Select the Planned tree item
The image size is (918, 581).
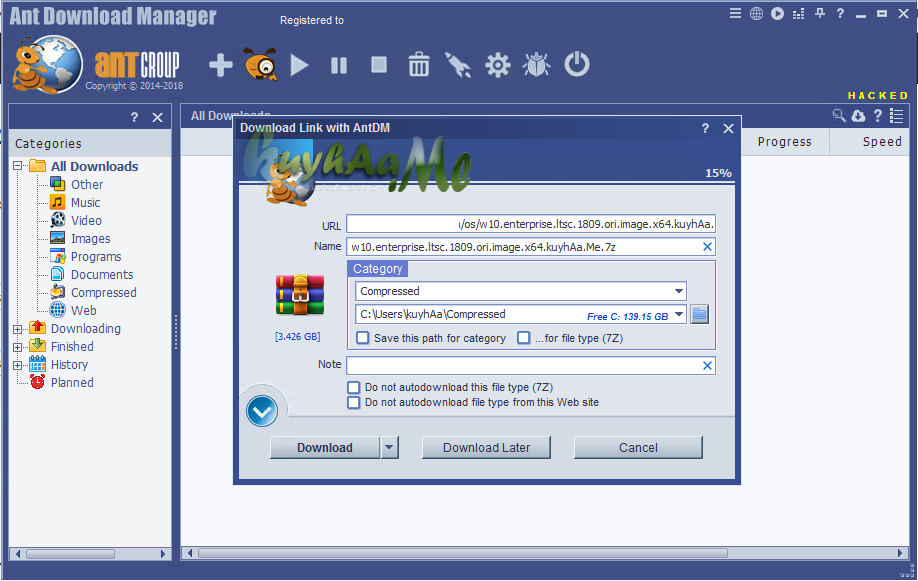pyautogui.click(x=72, y=383)
